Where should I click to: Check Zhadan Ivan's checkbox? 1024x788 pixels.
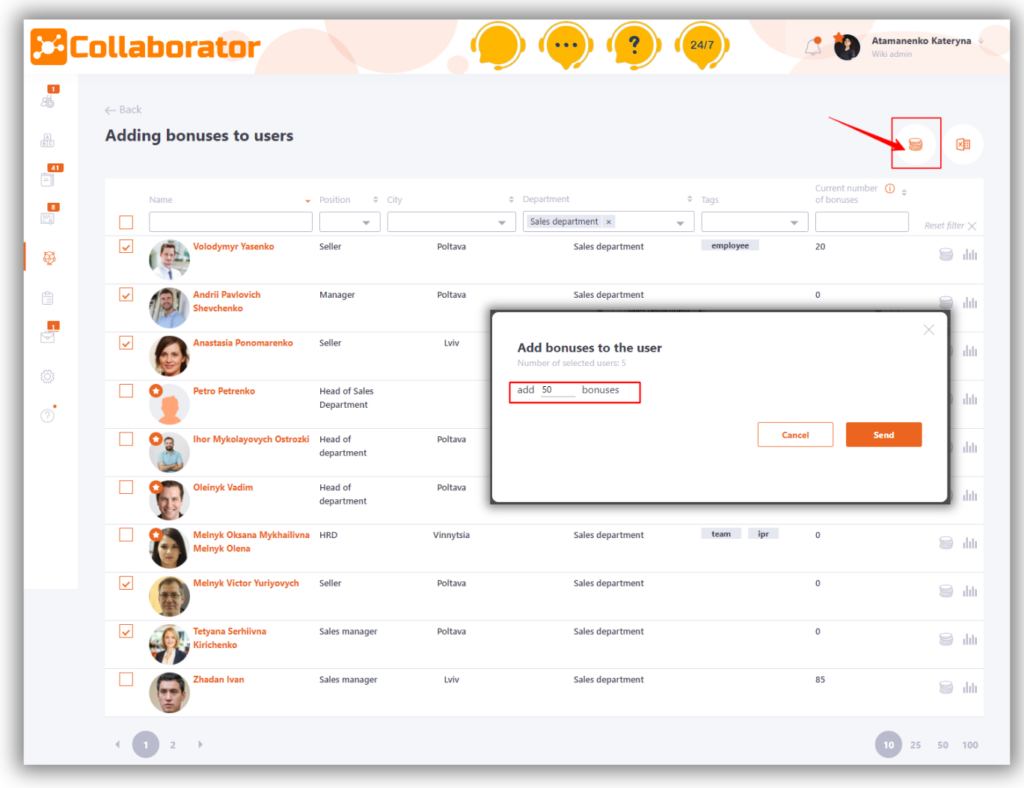(x=126, y=679)
